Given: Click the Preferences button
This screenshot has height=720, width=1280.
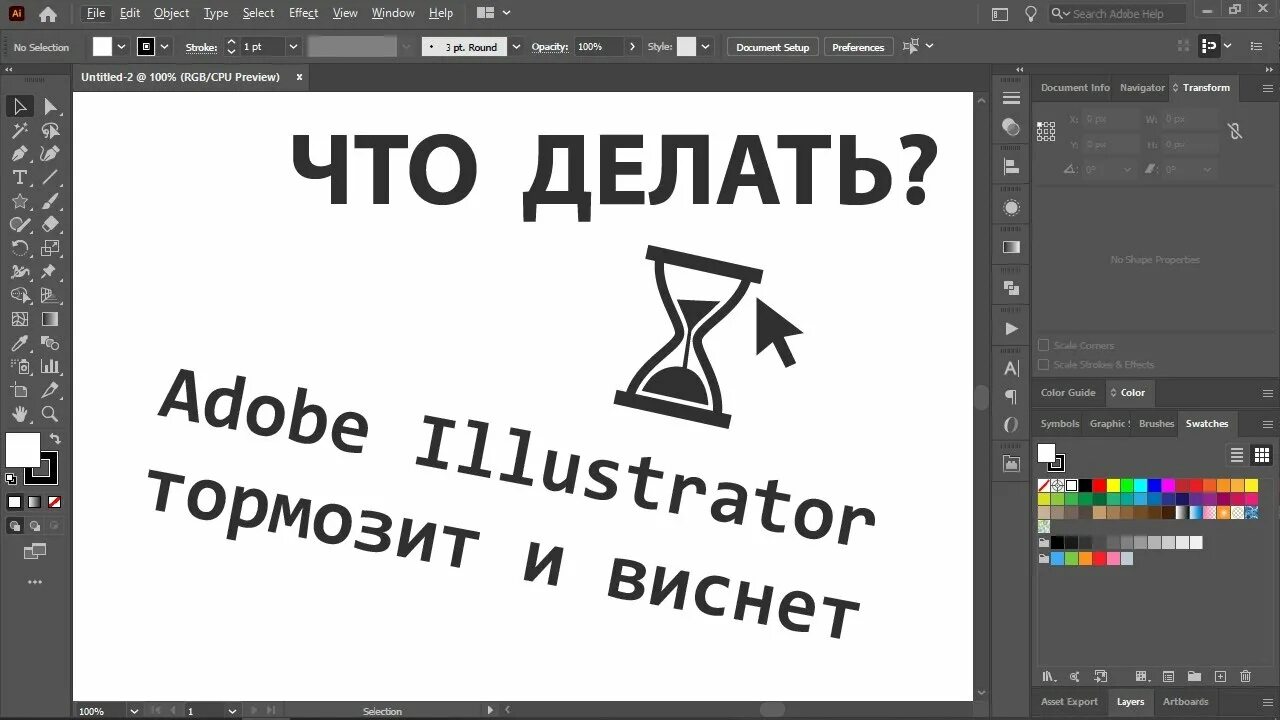Looking at the screenshot, I should 858,47.
